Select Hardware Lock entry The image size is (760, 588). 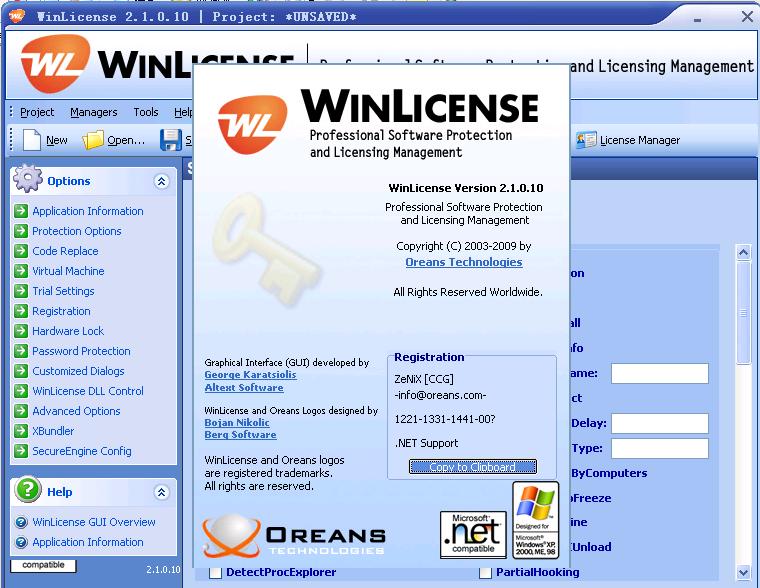[68, 331]
